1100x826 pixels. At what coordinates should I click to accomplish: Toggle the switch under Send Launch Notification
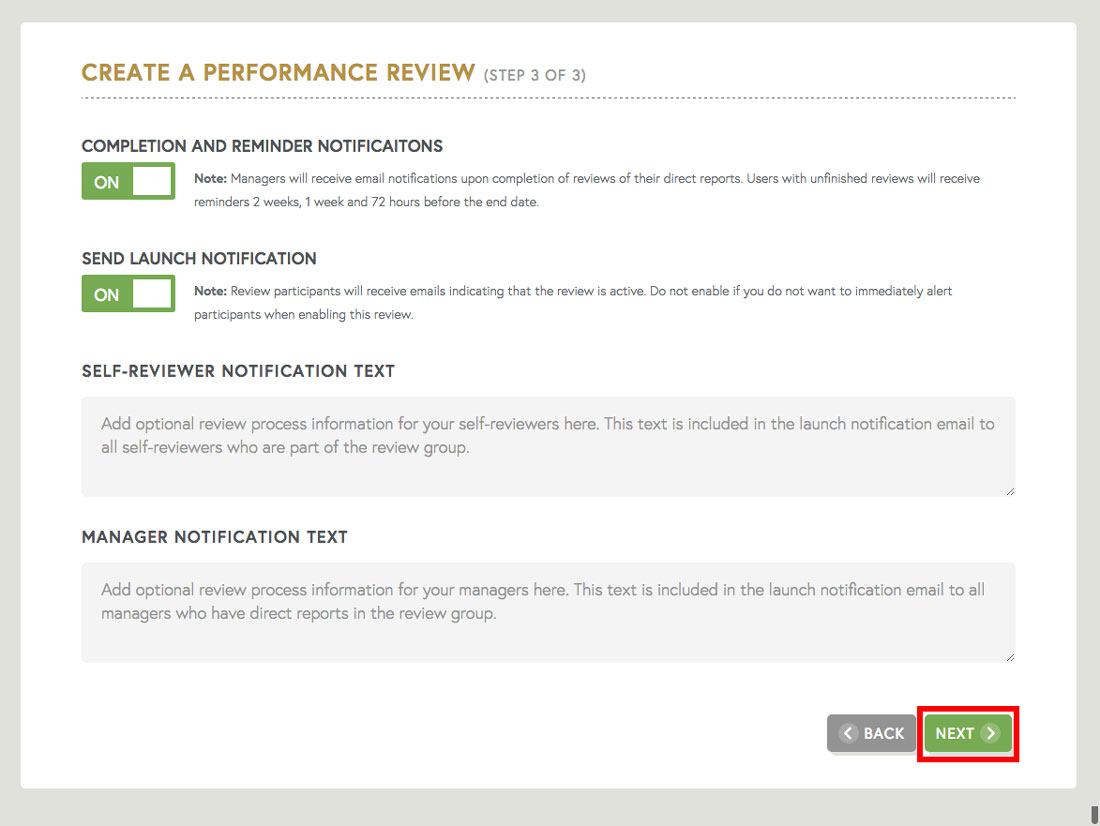pyautogui.click(x=128, y=294)
